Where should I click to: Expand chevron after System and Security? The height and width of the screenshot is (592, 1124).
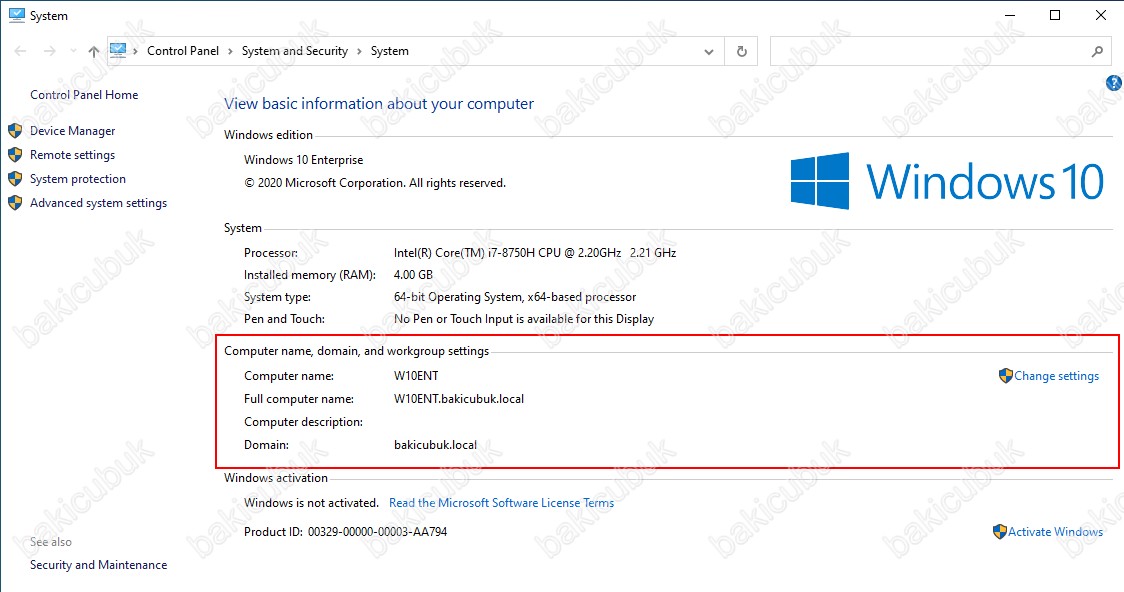coord(359,52)
